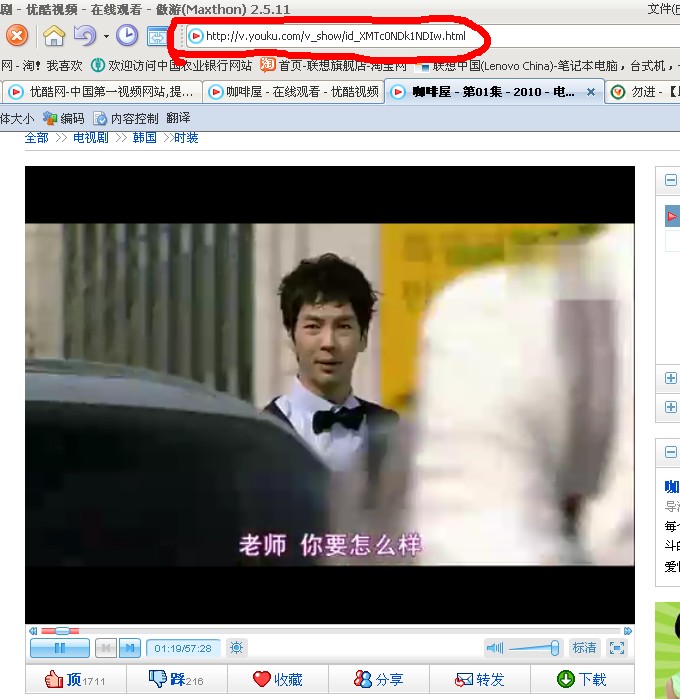The image size is (680, 699).
Task: Adjust the volume slider handle
Action: tap(555, 648)
